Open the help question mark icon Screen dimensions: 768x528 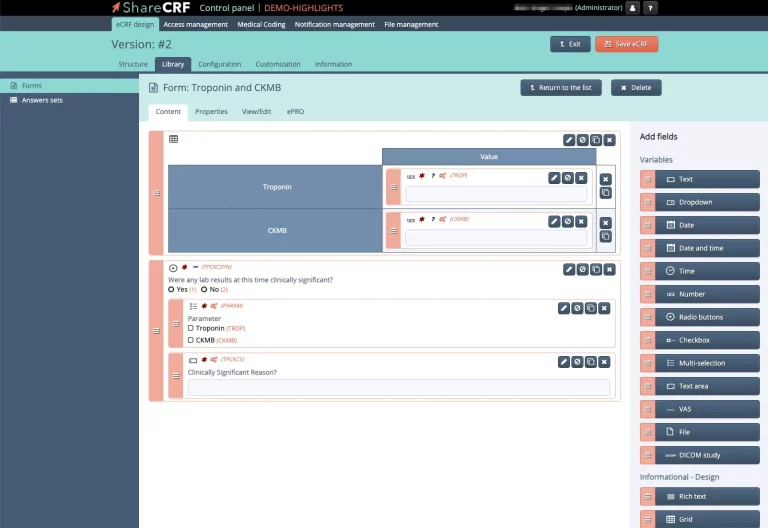651,8
